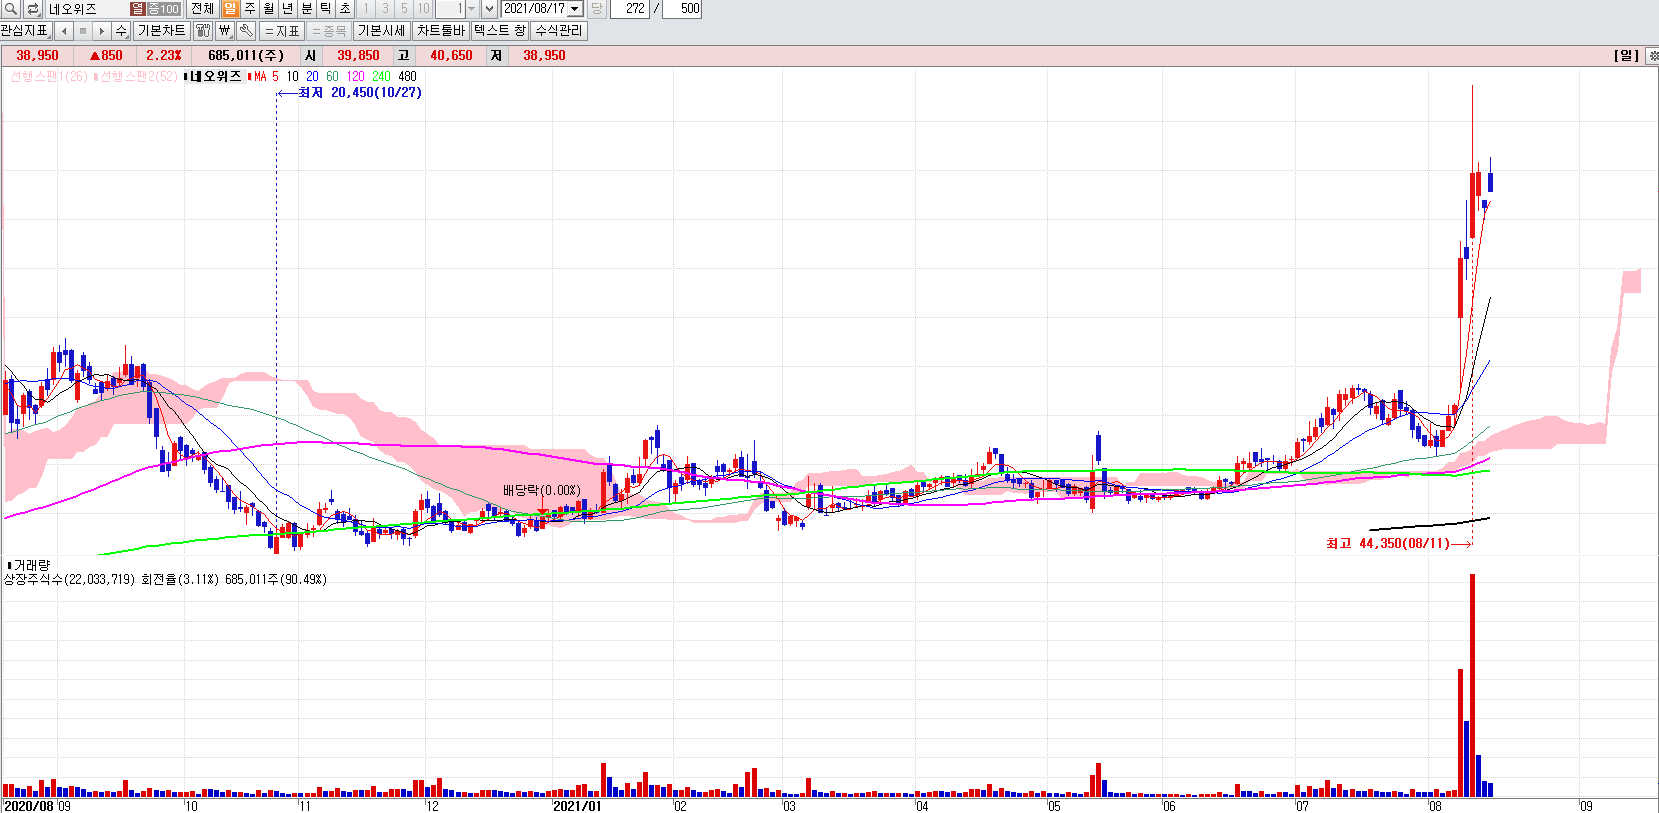The image size is (1659, 813).
Task: Open the 수식관리 formula manager
Action: pyautogui.click(x=559, y=31)
